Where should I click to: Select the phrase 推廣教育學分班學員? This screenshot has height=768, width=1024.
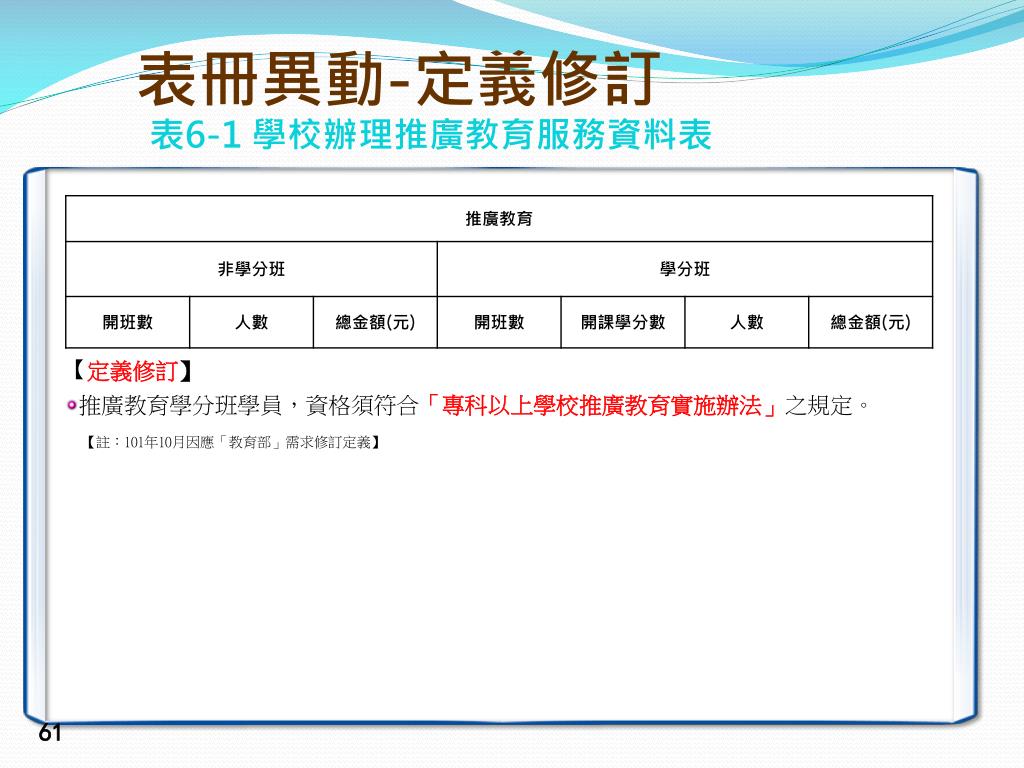pyautogui.click(x=181, y=406)
